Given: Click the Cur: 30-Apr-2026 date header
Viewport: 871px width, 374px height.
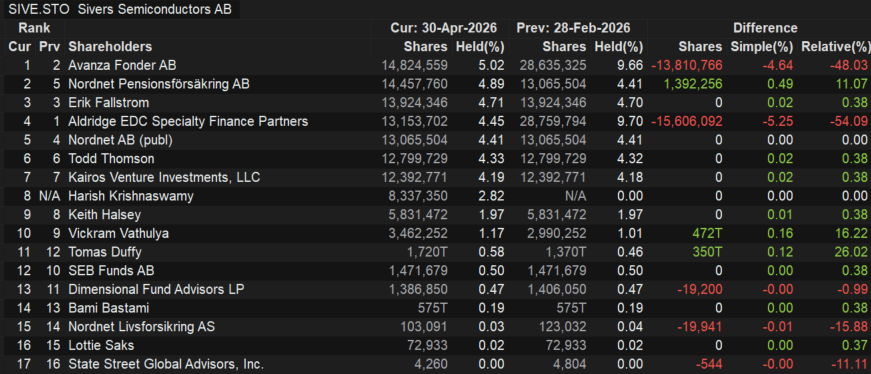Looking at the screenshot, I should (443, 28).
